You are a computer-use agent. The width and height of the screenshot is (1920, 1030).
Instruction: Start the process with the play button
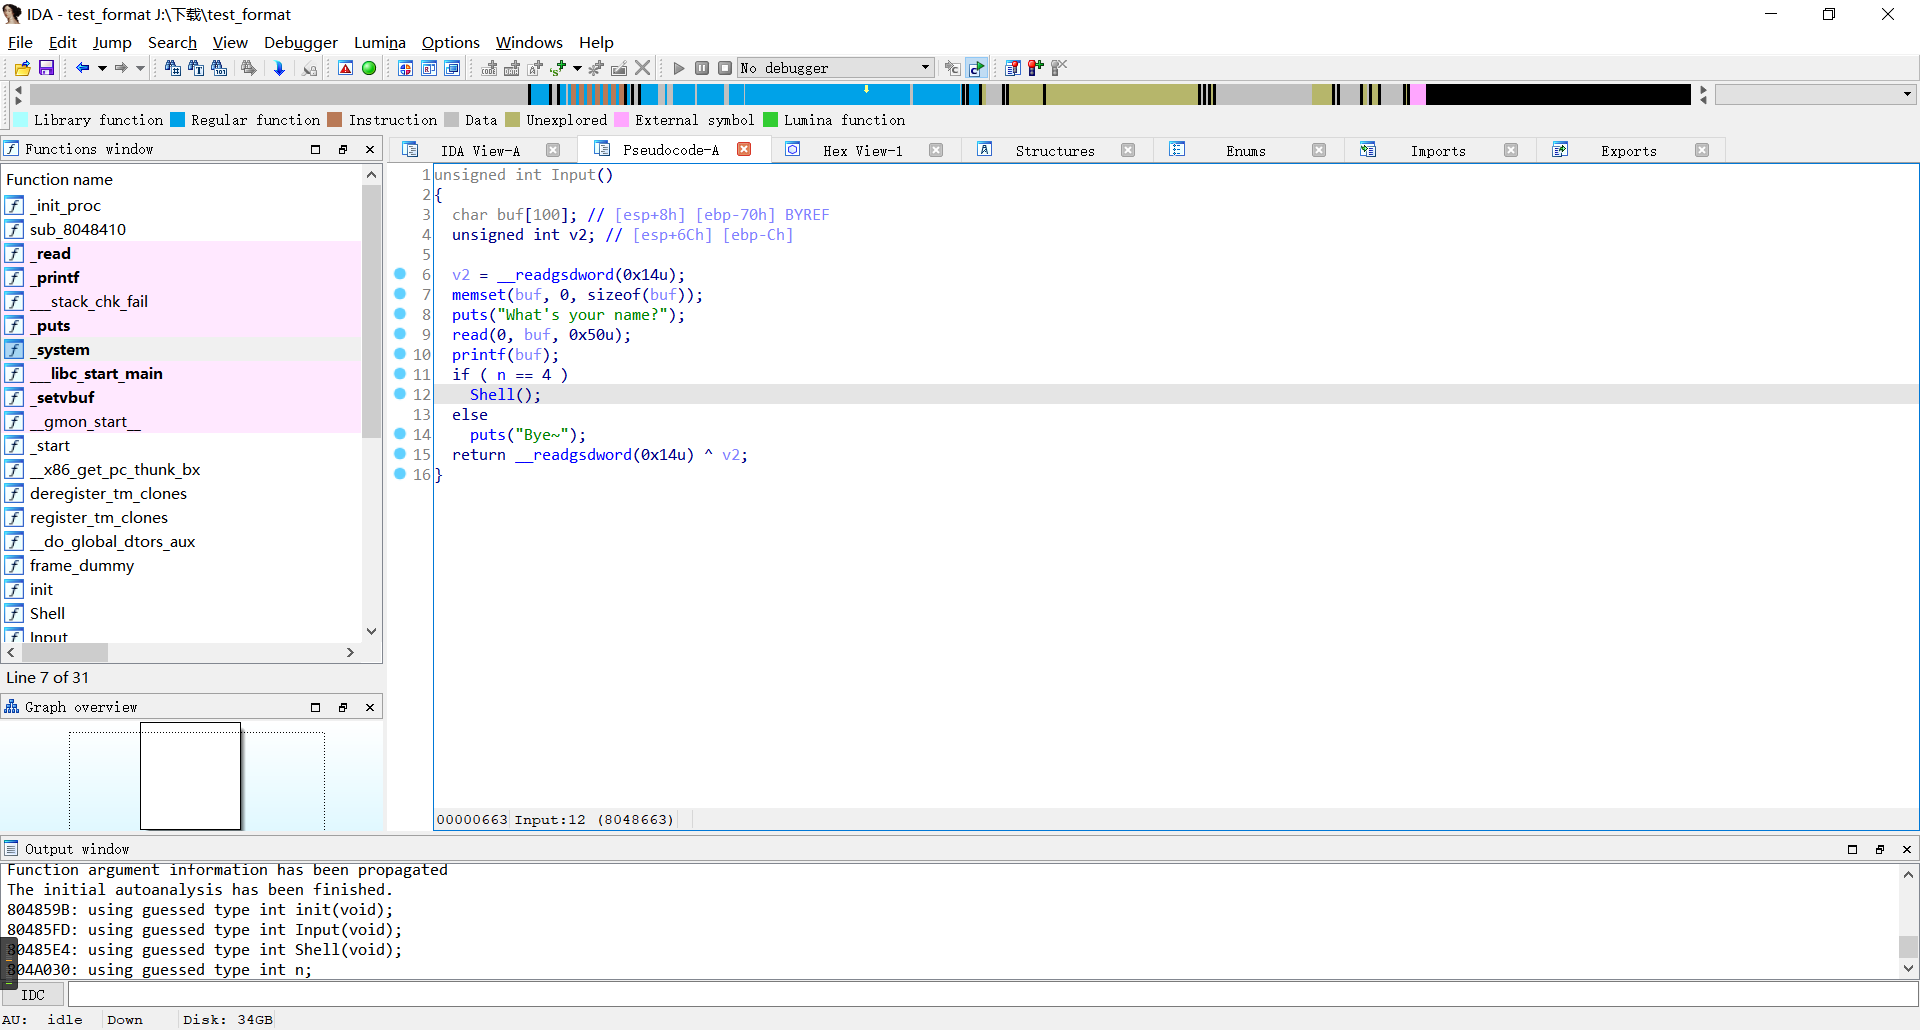679,68
